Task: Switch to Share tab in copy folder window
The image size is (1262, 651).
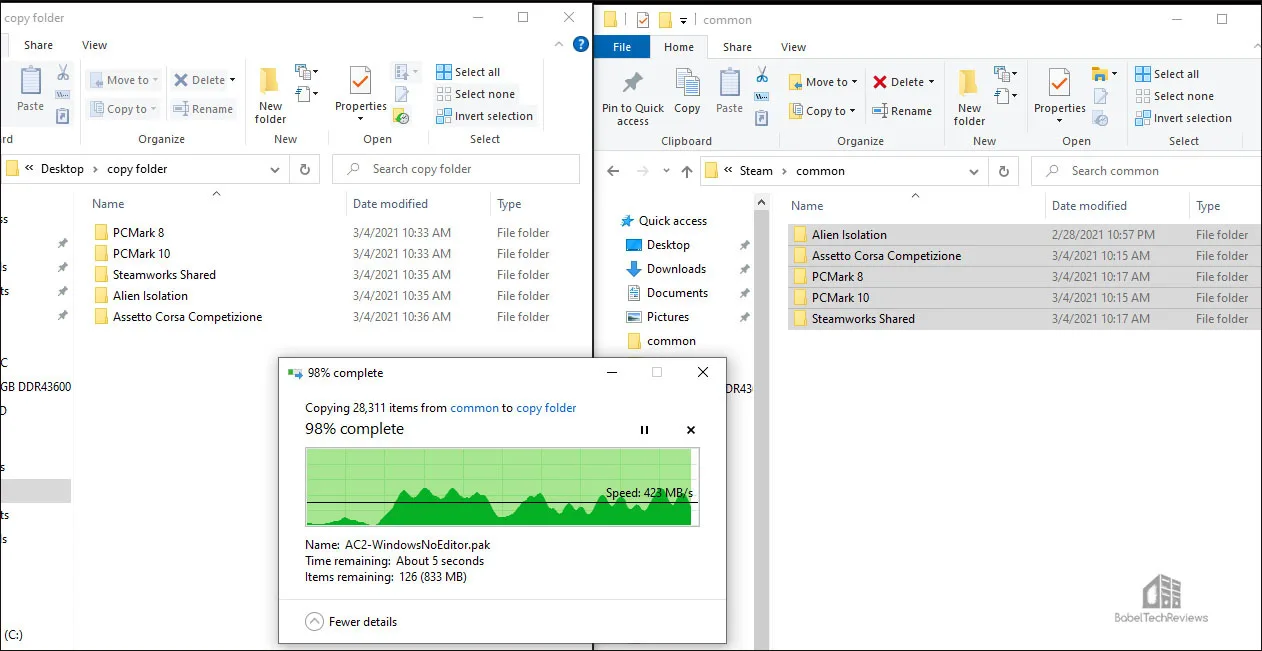Action: [x=39, y=45]
